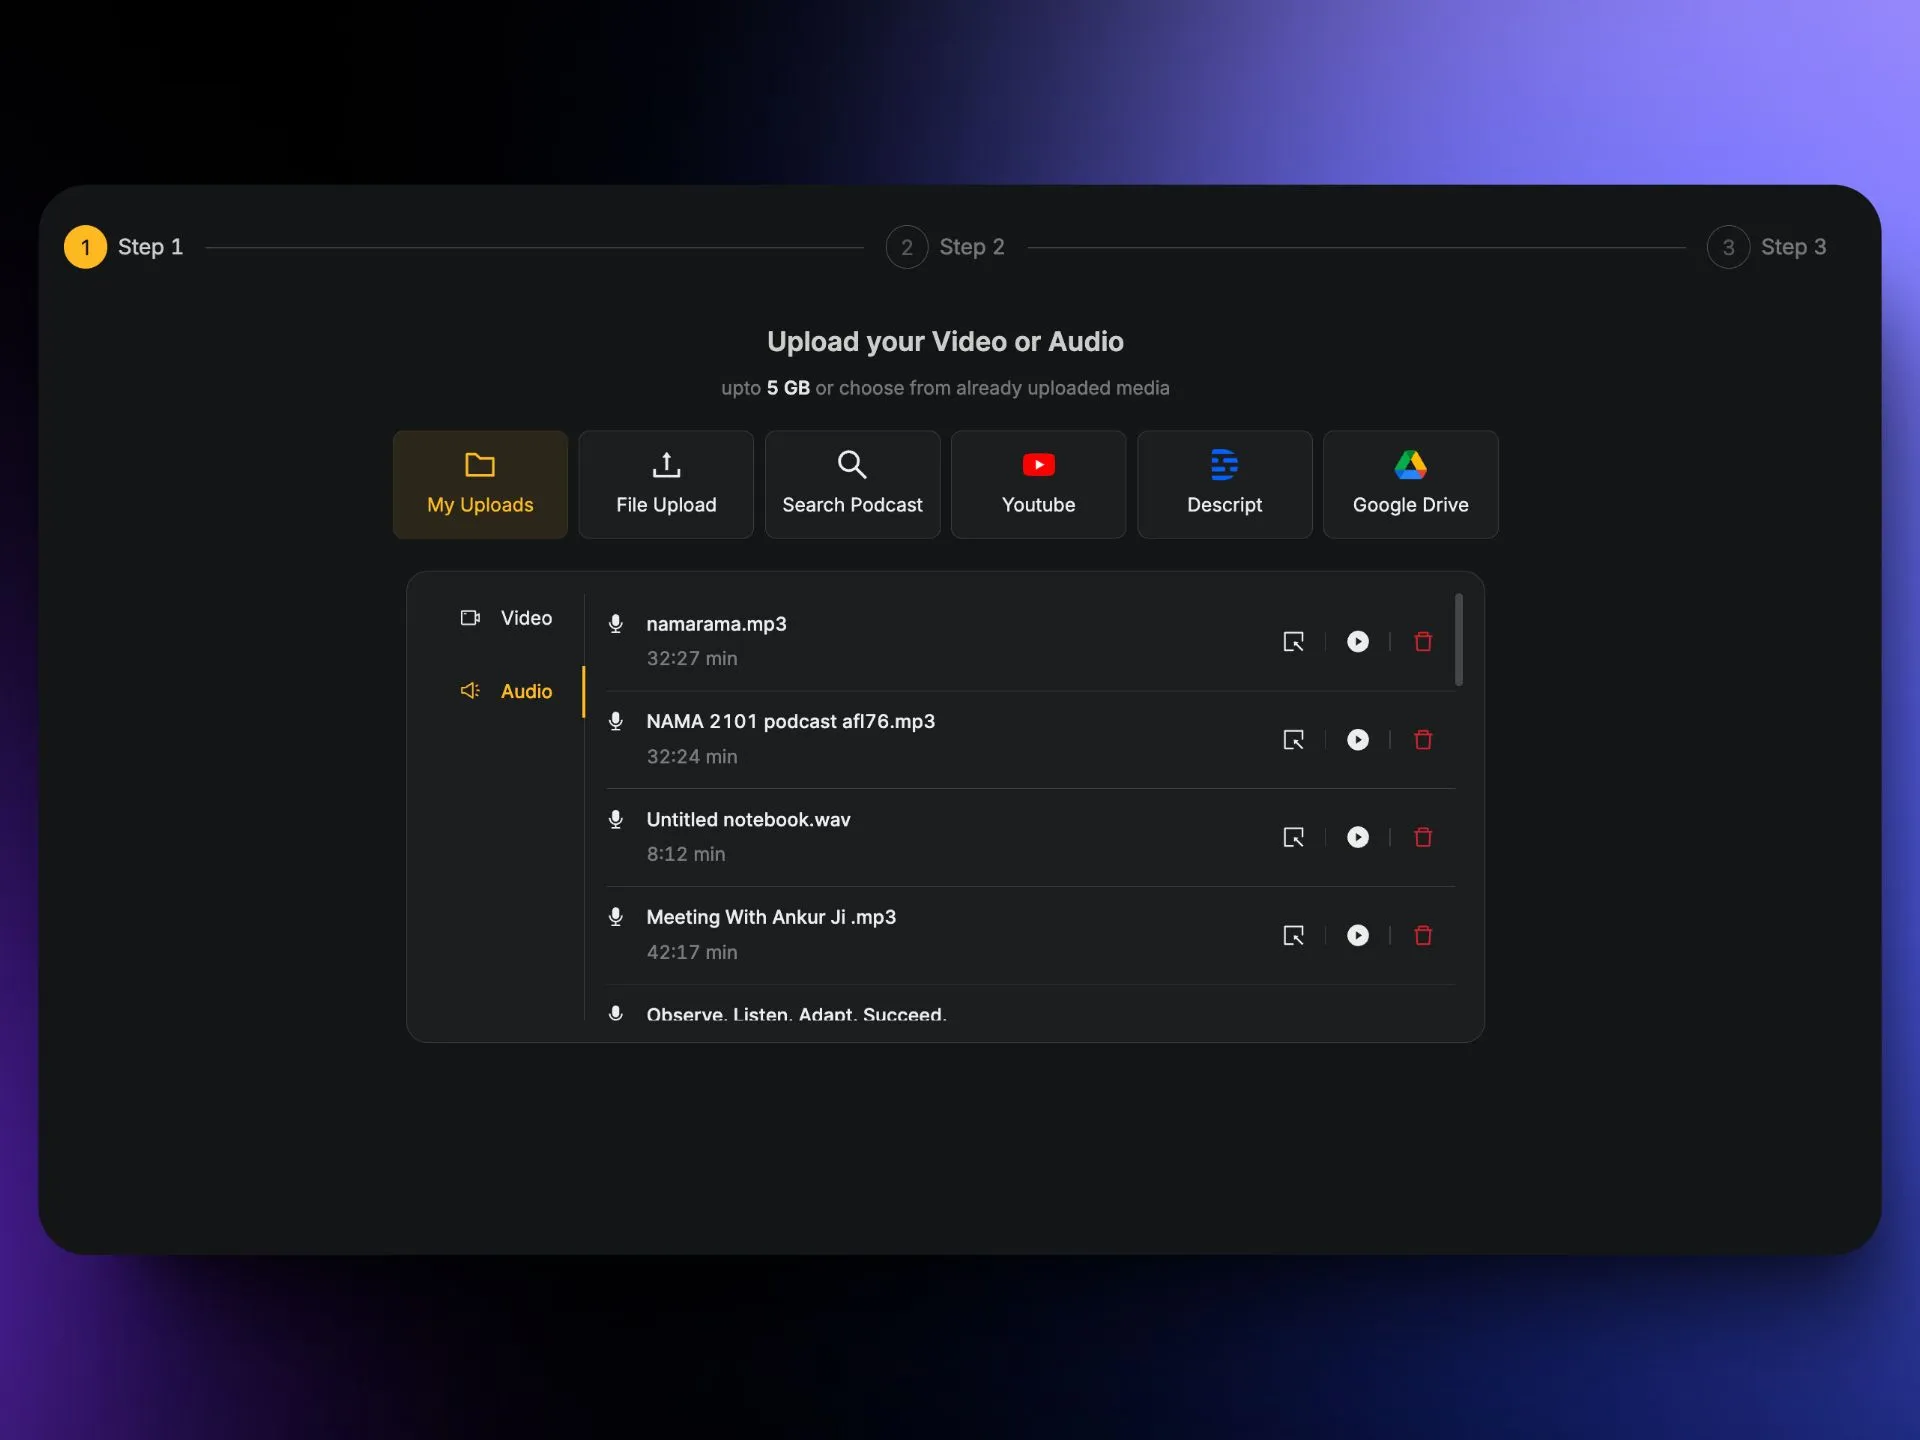Delete NAMA 2101 podcast afl76.mp3

(x=1423, y=739)
